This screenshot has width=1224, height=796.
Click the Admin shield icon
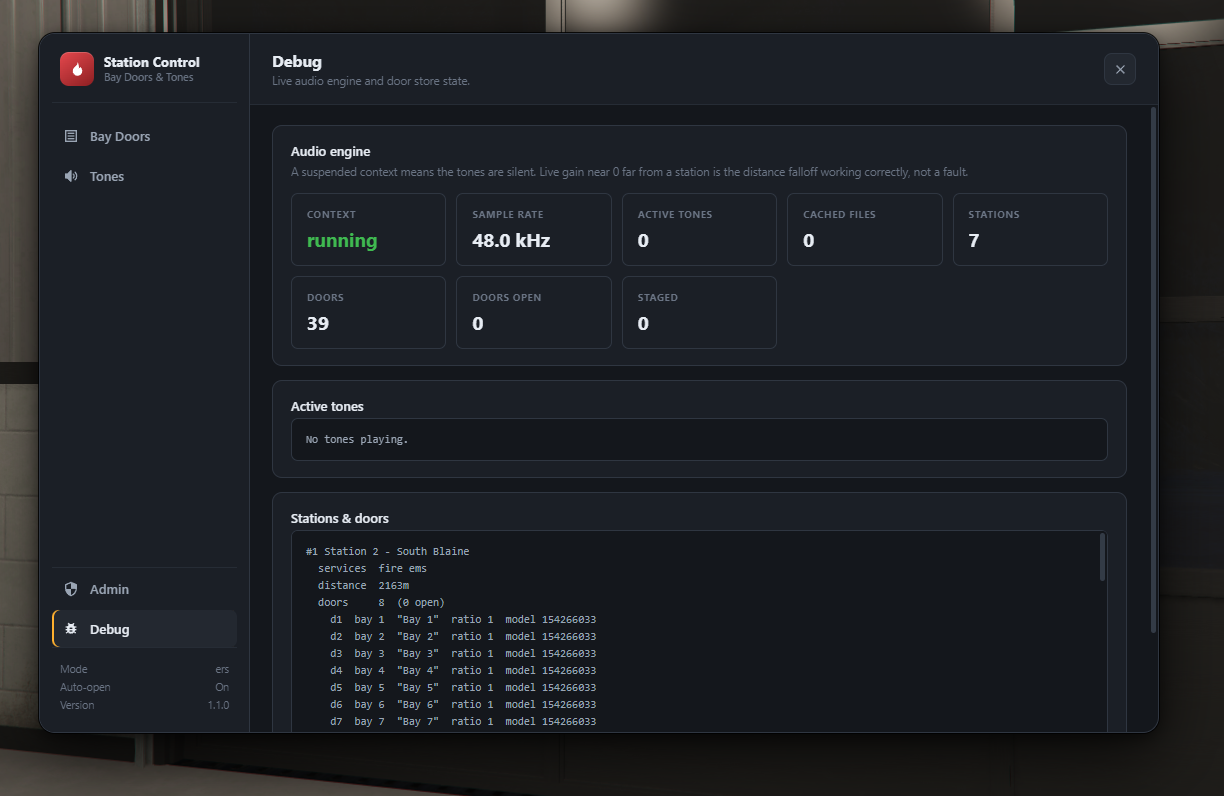pyautogui.click(x=71, y=589)
